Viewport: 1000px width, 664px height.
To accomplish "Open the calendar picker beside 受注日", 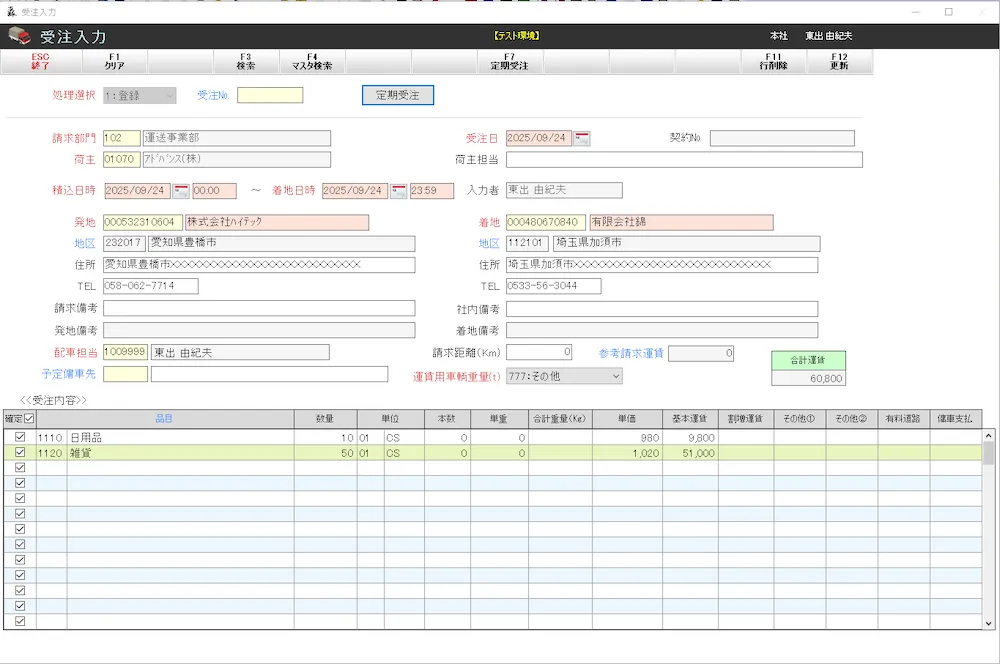I will point(582,138).
